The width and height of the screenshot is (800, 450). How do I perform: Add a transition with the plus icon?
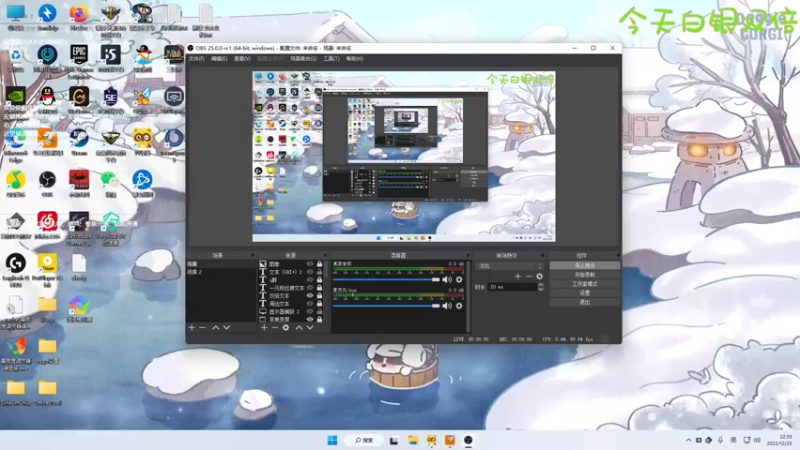pyautogui.click(x=518, y=276)
